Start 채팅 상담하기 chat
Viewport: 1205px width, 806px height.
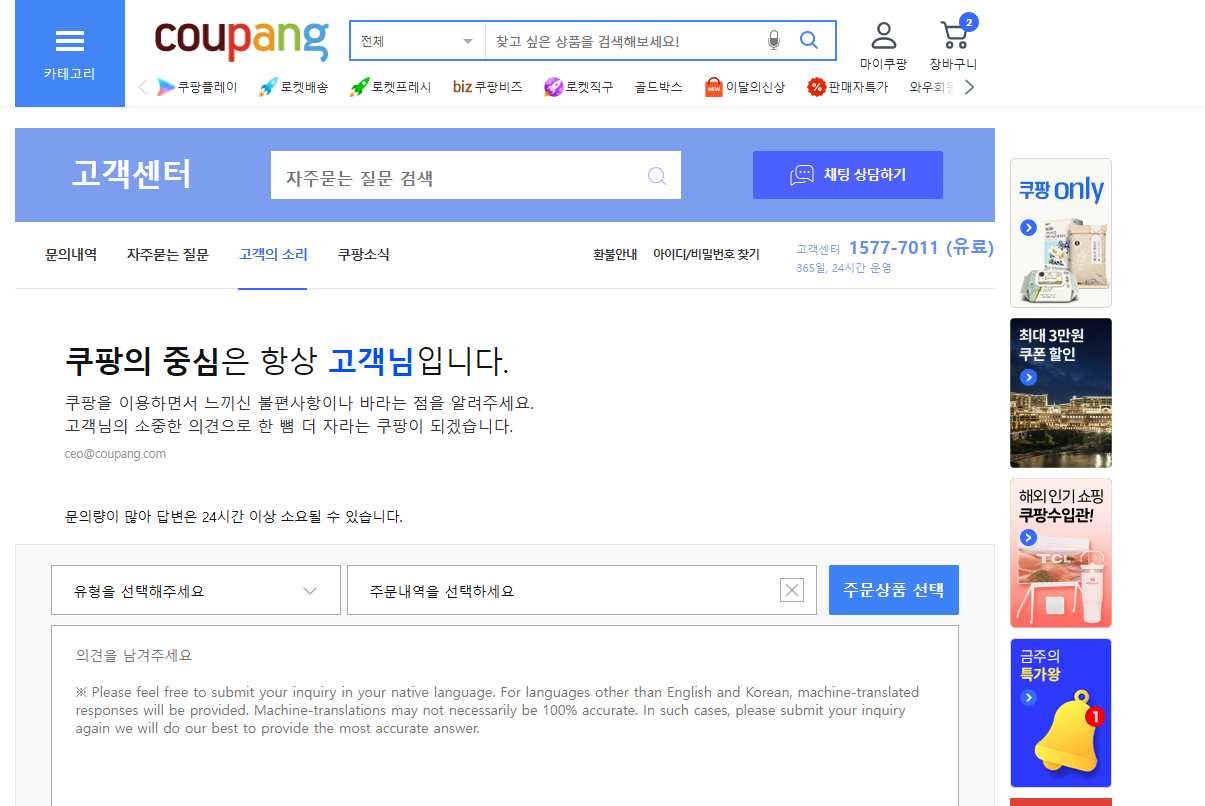click(848, 175)
